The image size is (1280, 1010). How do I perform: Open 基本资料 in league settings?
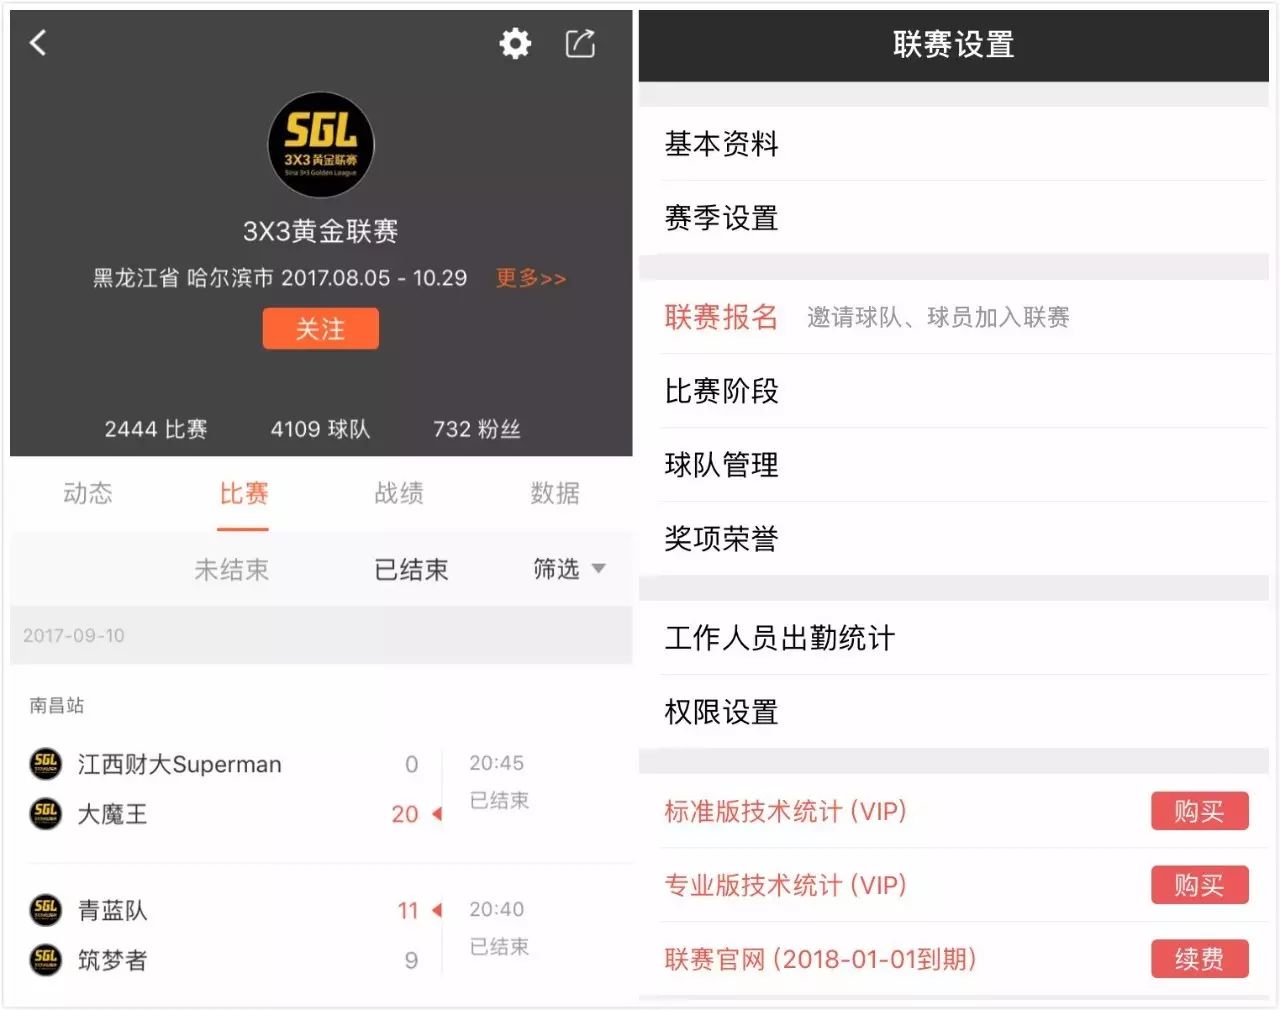coord(954,144)
